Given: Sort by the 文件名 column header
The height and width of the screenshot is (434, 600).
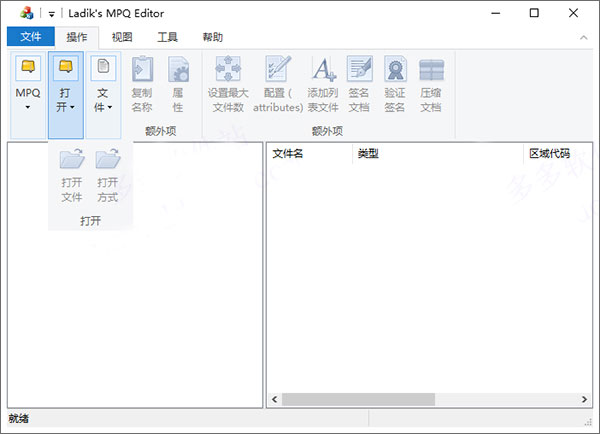Looking at the screenshot, I should click(309, 154).
